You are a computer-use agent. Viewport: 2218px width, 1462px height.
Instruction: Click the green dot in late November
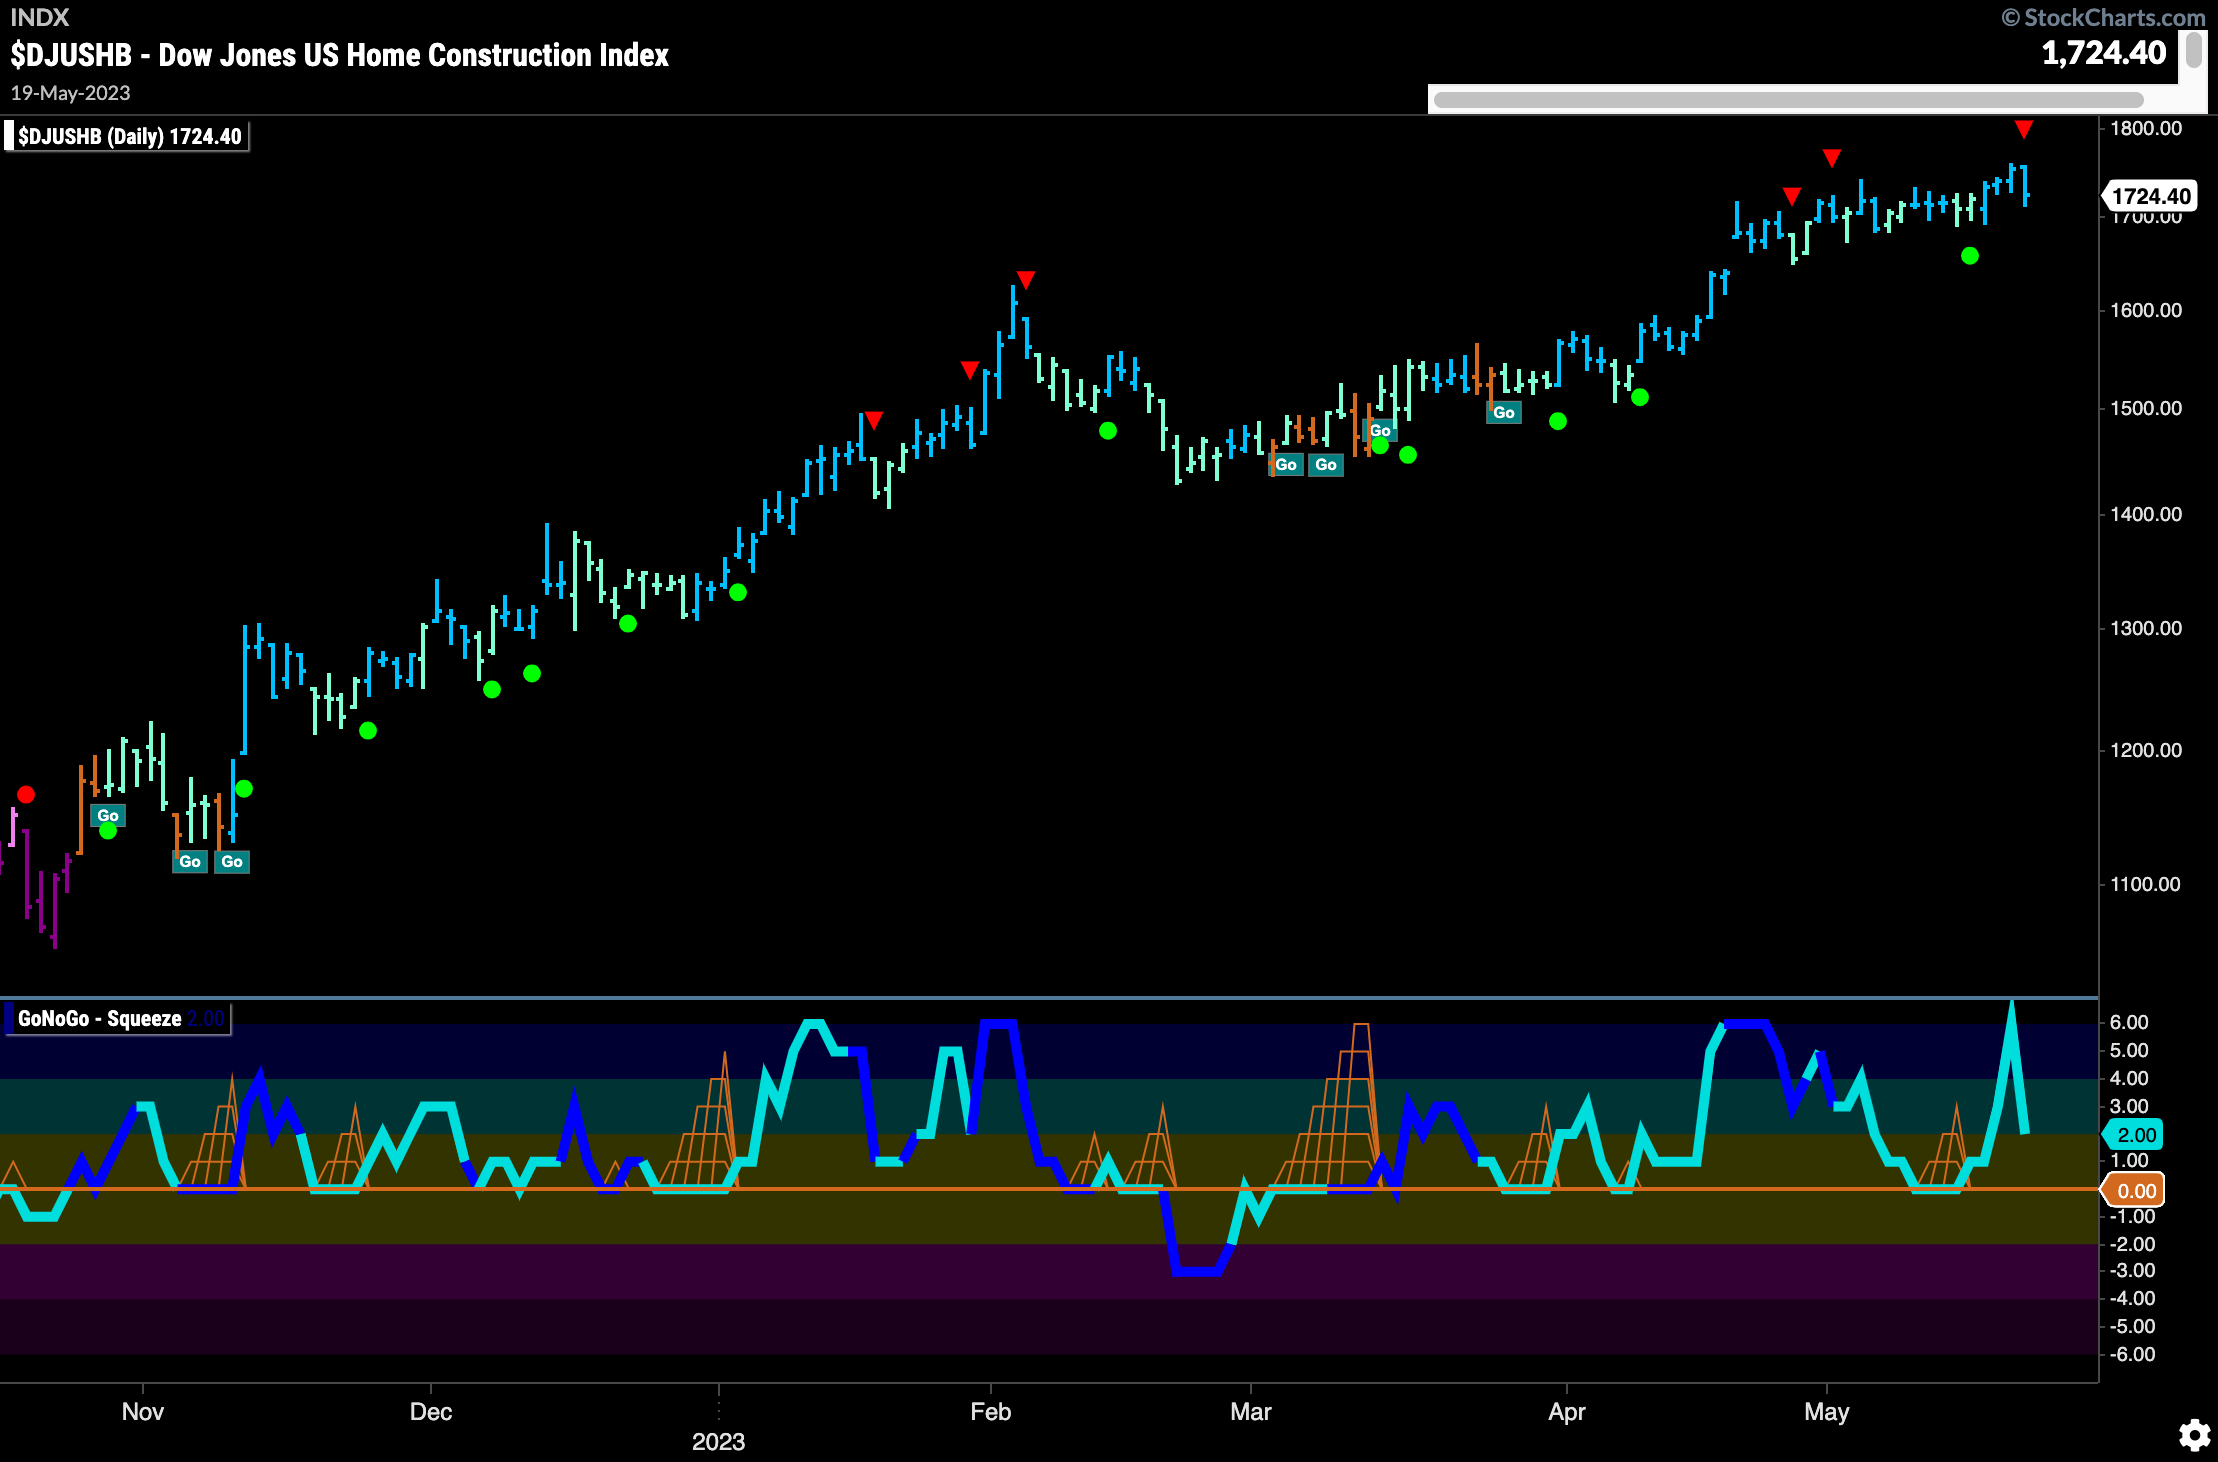(368, 730)
